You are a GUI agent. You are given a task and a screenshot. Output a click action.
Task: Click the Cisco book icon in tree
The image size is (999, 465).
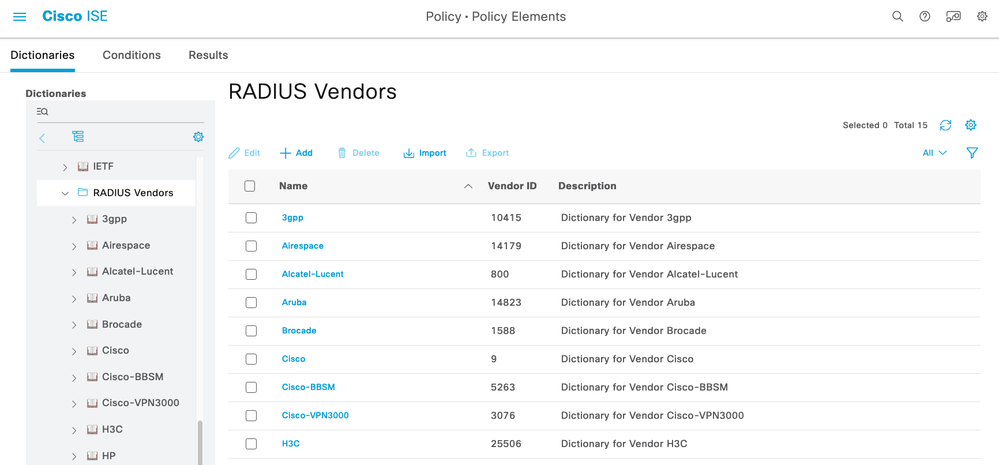[x=92, y=350]
